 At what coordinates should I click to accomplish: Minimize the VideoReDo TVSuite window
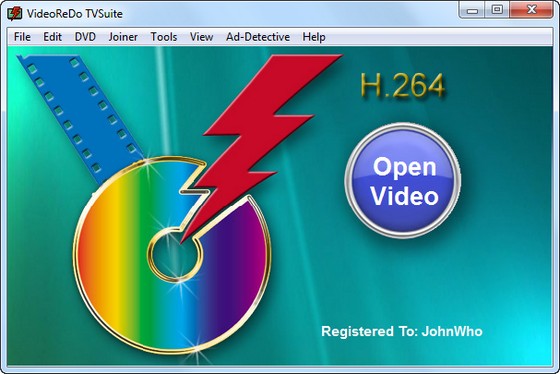pyautogui.click(x=472, y=10)
